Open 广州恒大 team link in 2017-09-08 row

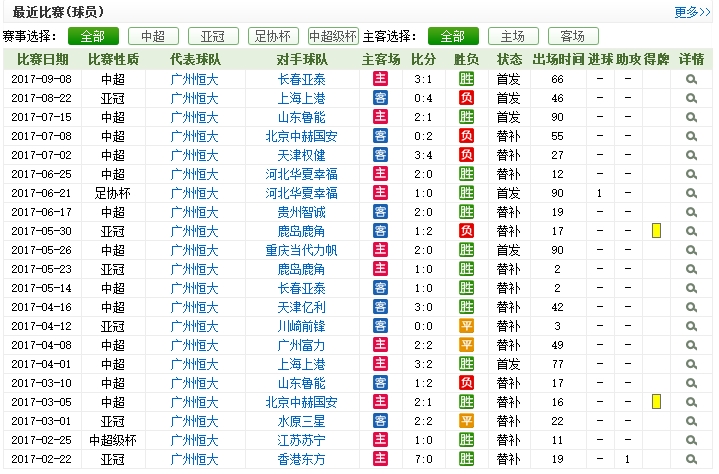coord(194,79)
